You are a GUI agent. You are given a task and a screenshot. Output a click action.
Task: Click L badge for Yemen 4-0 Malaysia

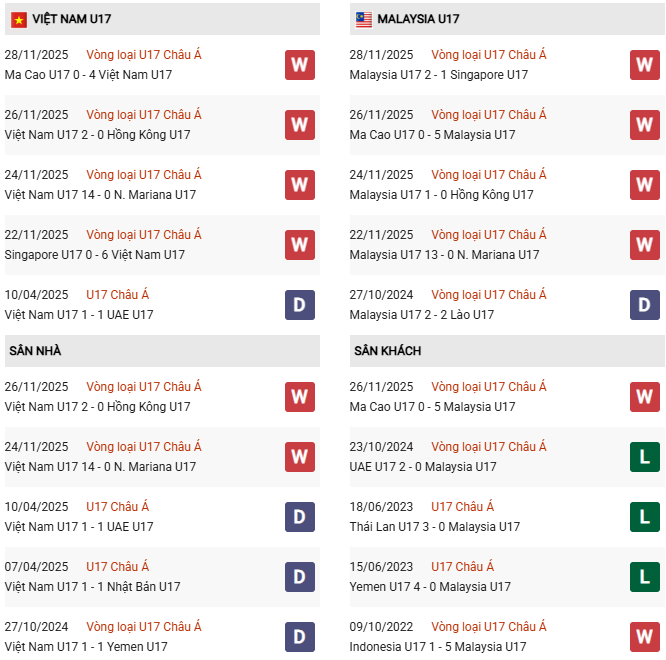coord(645,577)
